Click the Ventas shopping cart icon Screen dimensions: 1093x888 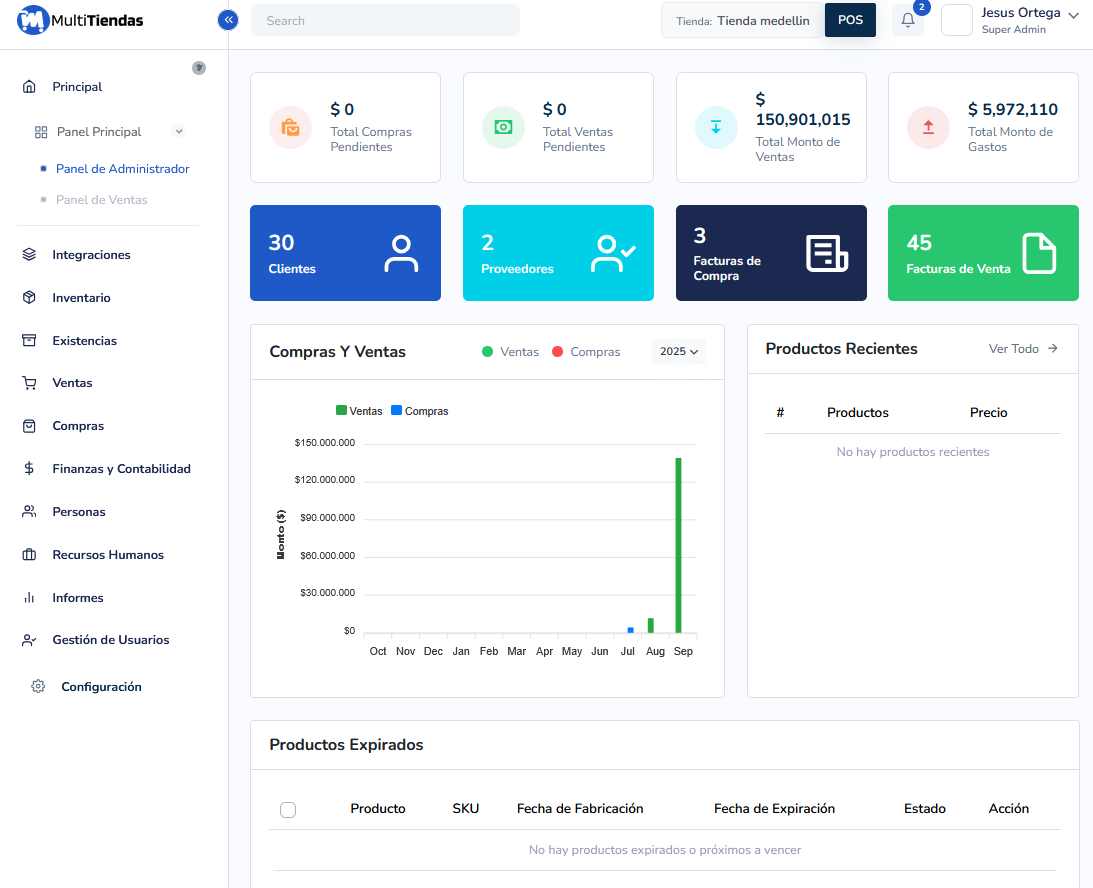tap(29, 383)
